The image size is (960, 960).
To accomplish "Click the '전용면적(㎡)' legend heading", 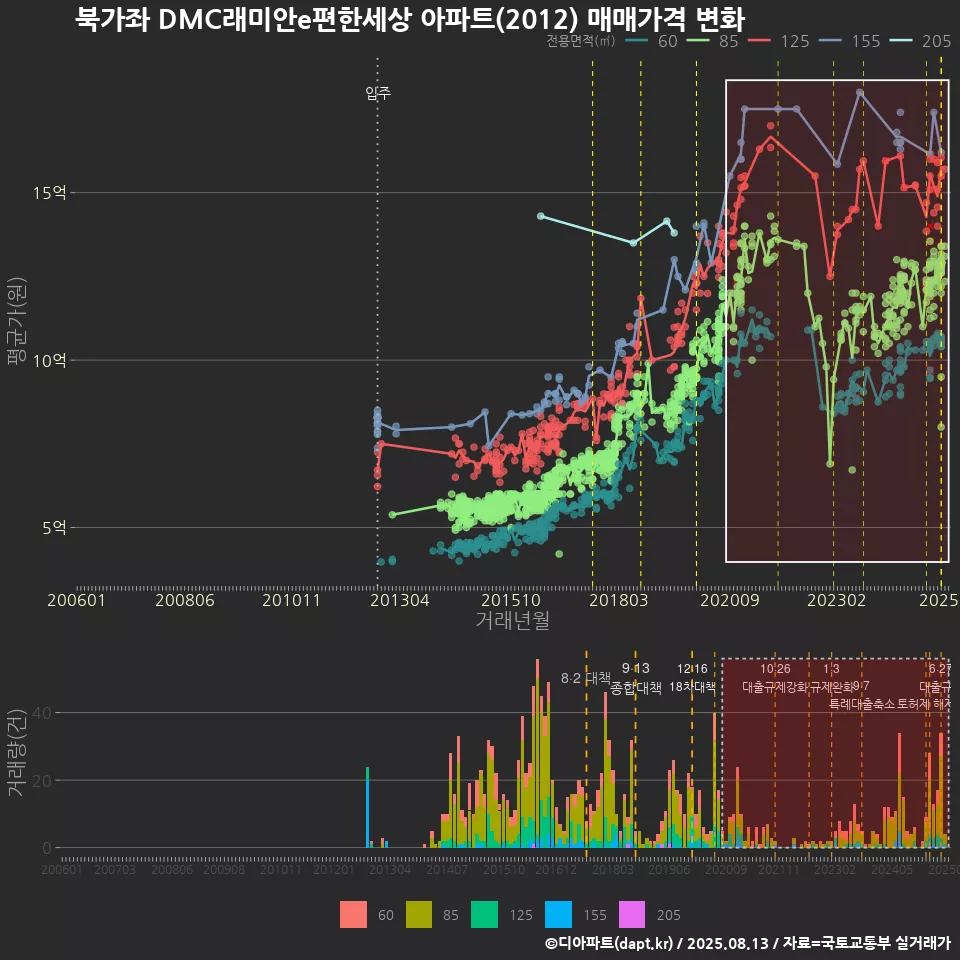I will (x=580, y=41).
